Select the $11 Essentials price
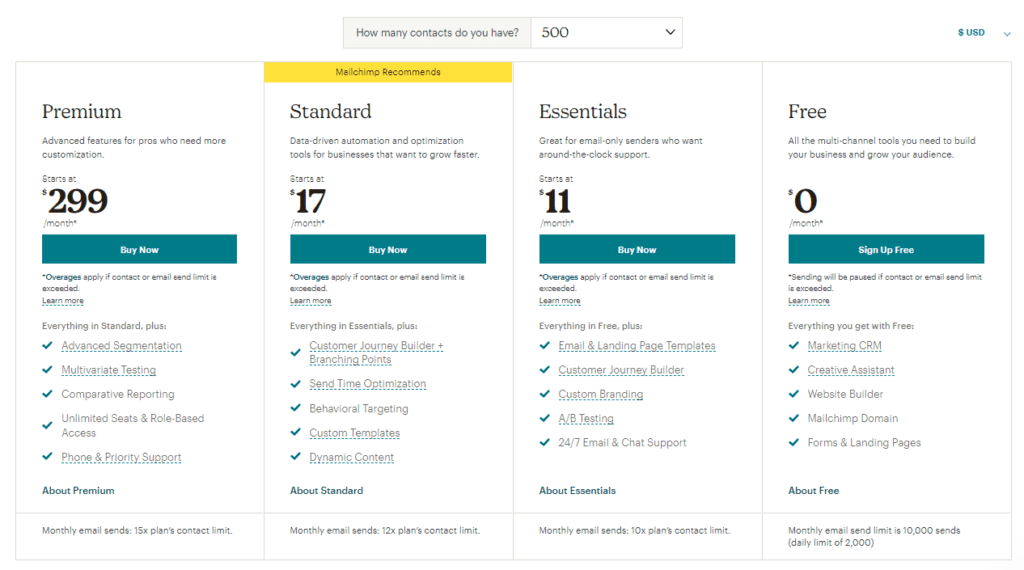The width and height of the screenshot is (1024, 570). [x=555, y=201]
